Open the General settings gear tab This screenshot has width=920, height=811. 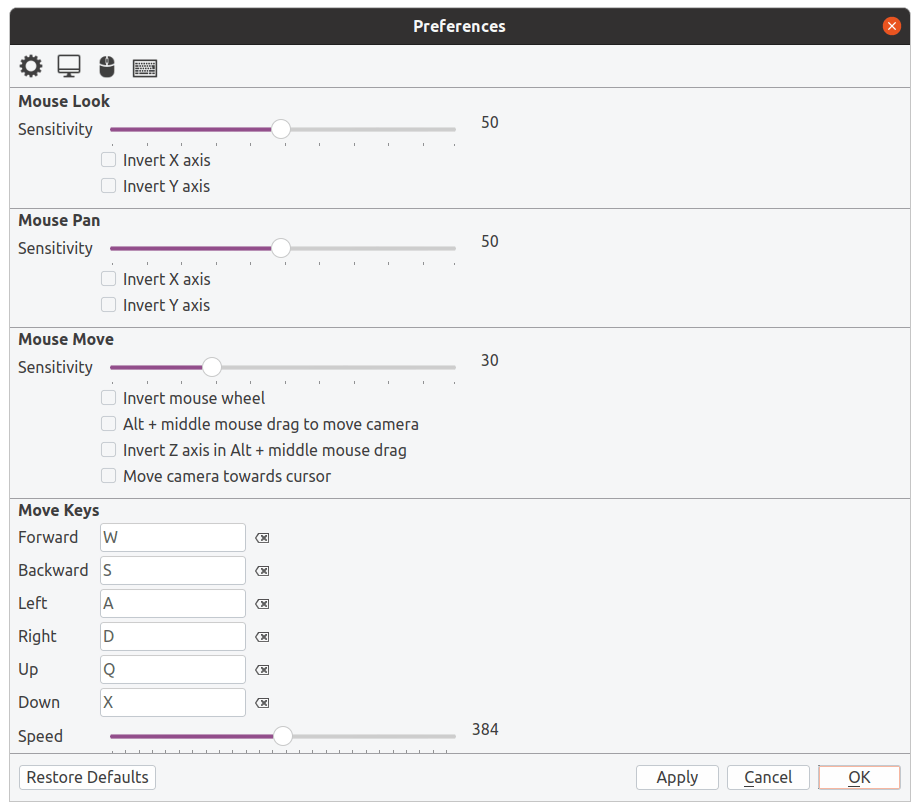(31, 66)
